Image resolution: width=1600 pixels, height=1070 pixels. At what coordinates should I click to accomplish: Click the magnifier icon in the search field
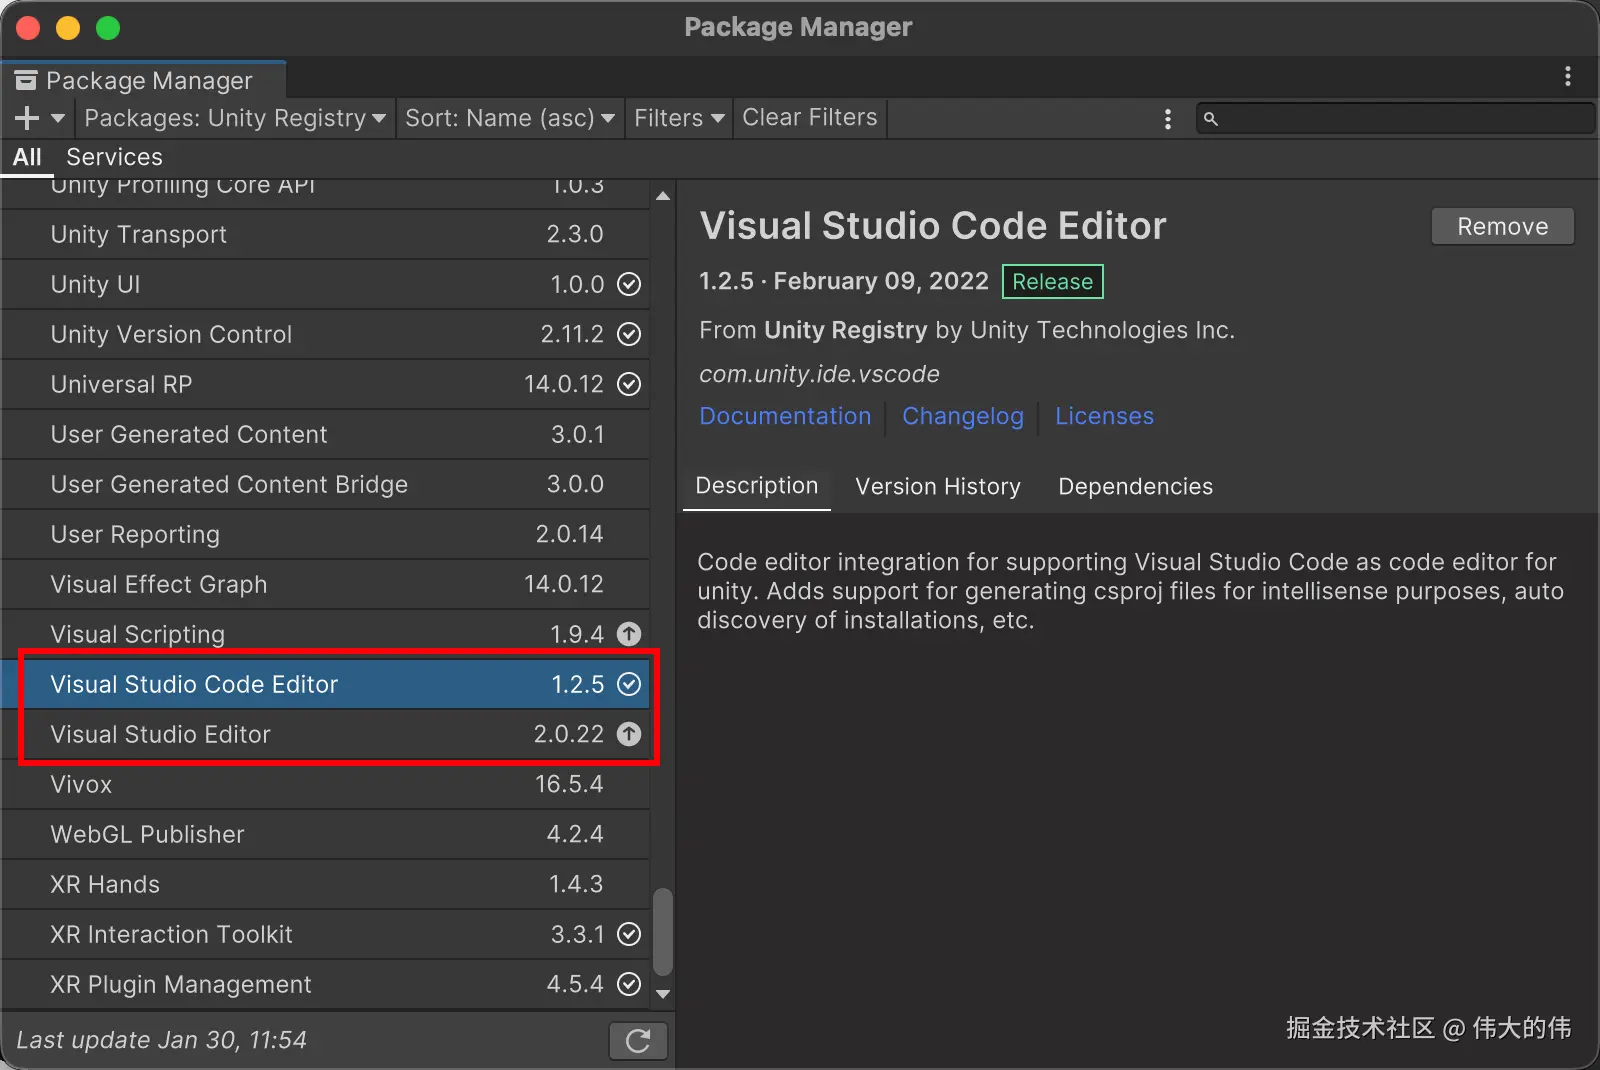click(1211, 118)
